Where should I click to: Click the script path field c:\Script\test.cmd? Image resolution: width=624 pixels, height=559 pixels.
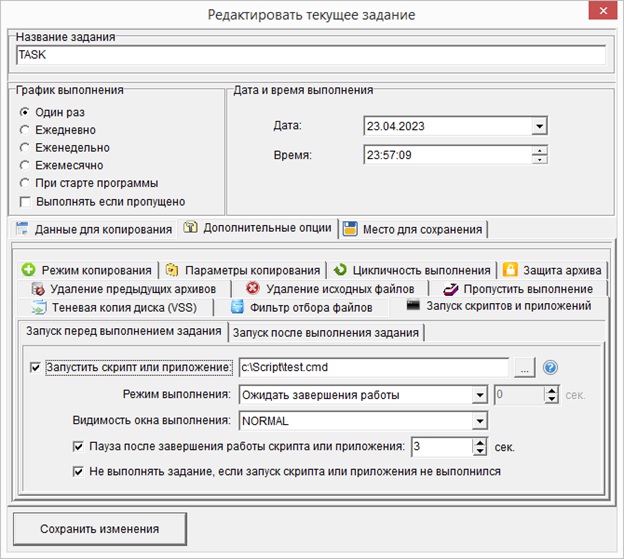tap(374, 367)
